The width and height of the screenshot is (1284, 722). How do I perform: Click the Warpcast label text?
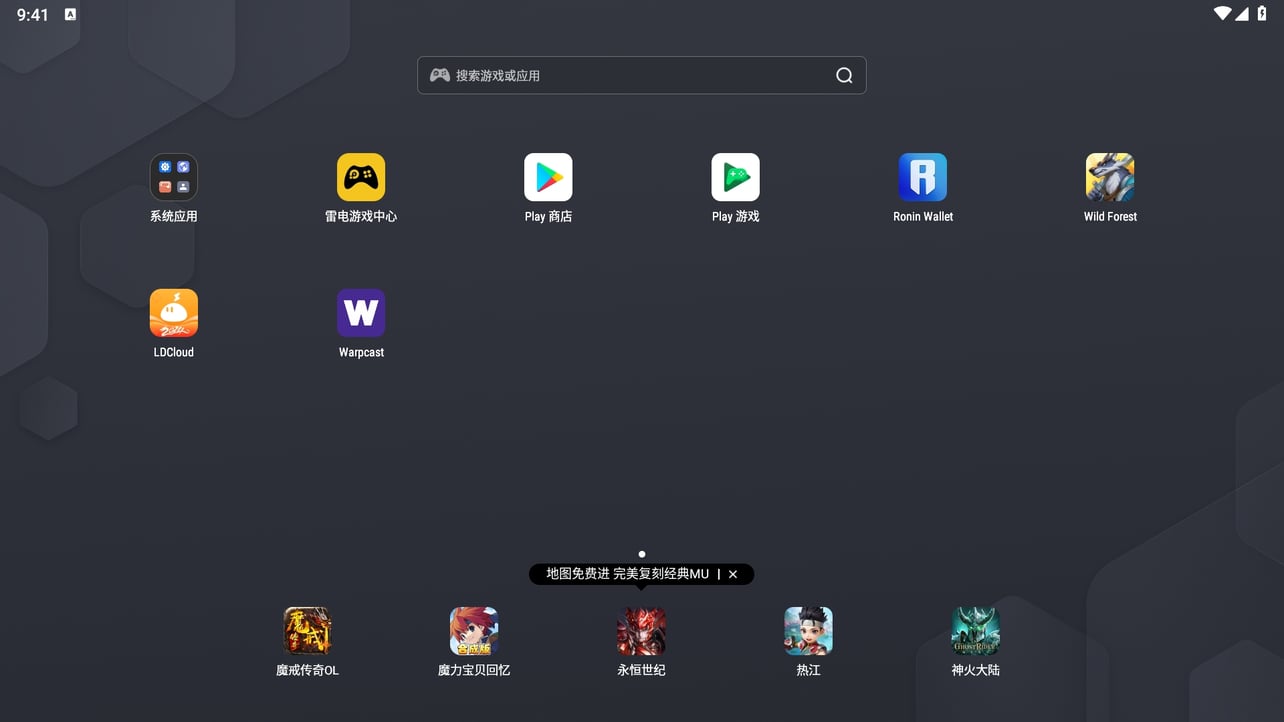361,352
